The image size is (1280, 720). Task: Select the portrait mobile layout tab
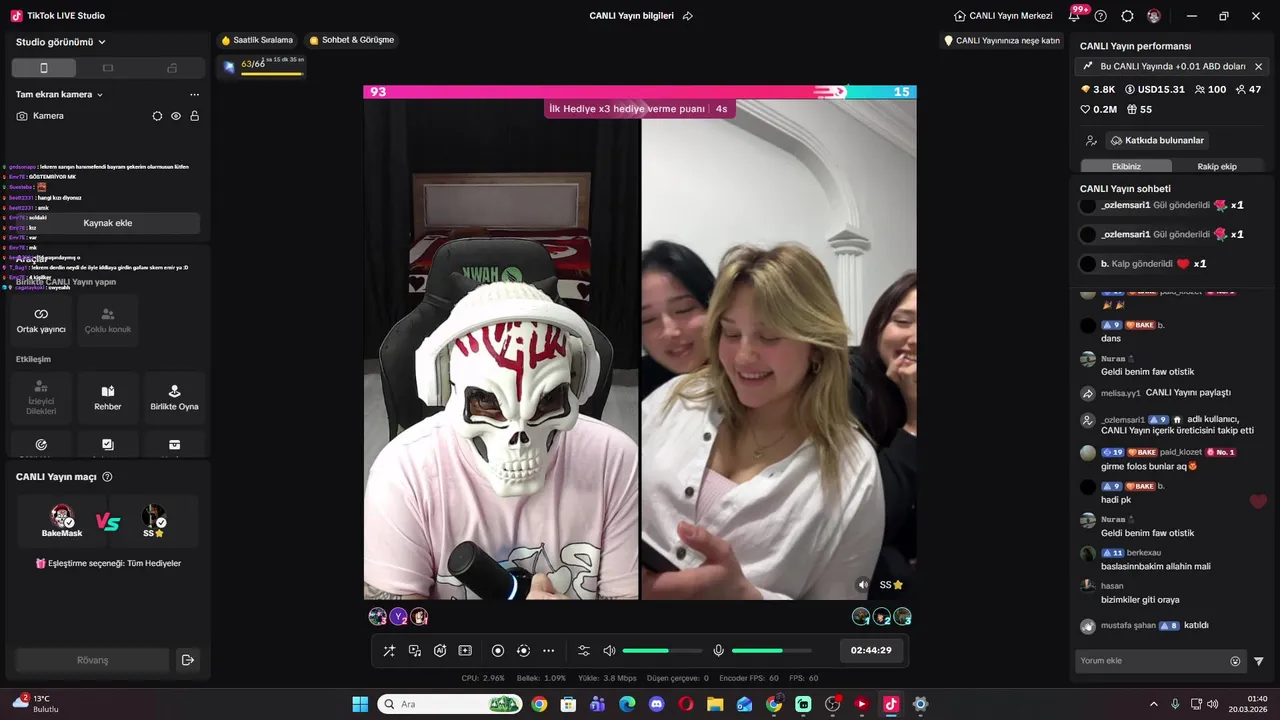pyautogui.click(x=43, y=68)
